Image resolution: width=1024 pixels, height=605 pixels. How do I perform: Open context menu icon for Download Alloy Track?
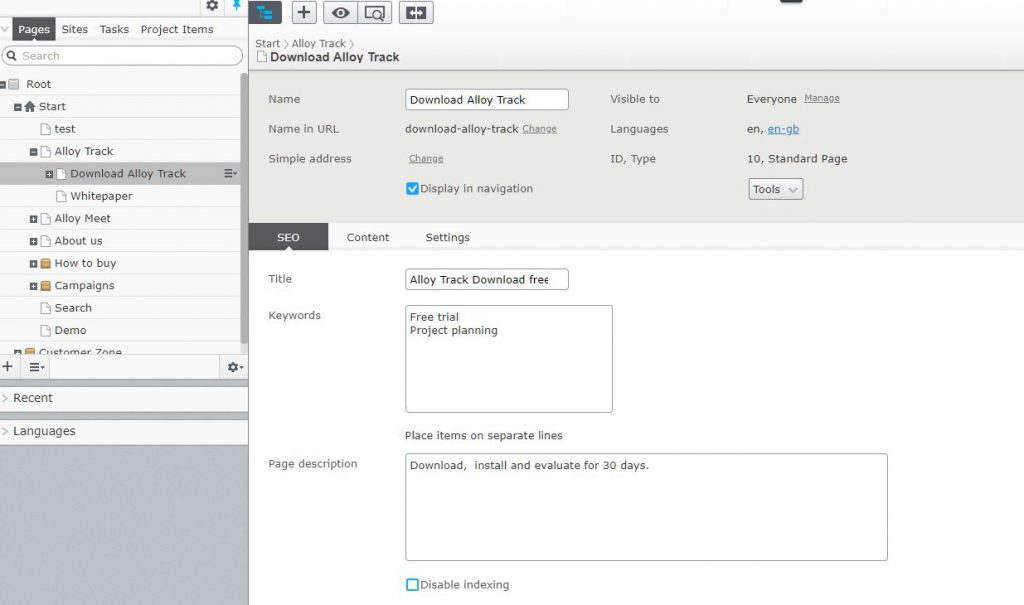(230, 174)
